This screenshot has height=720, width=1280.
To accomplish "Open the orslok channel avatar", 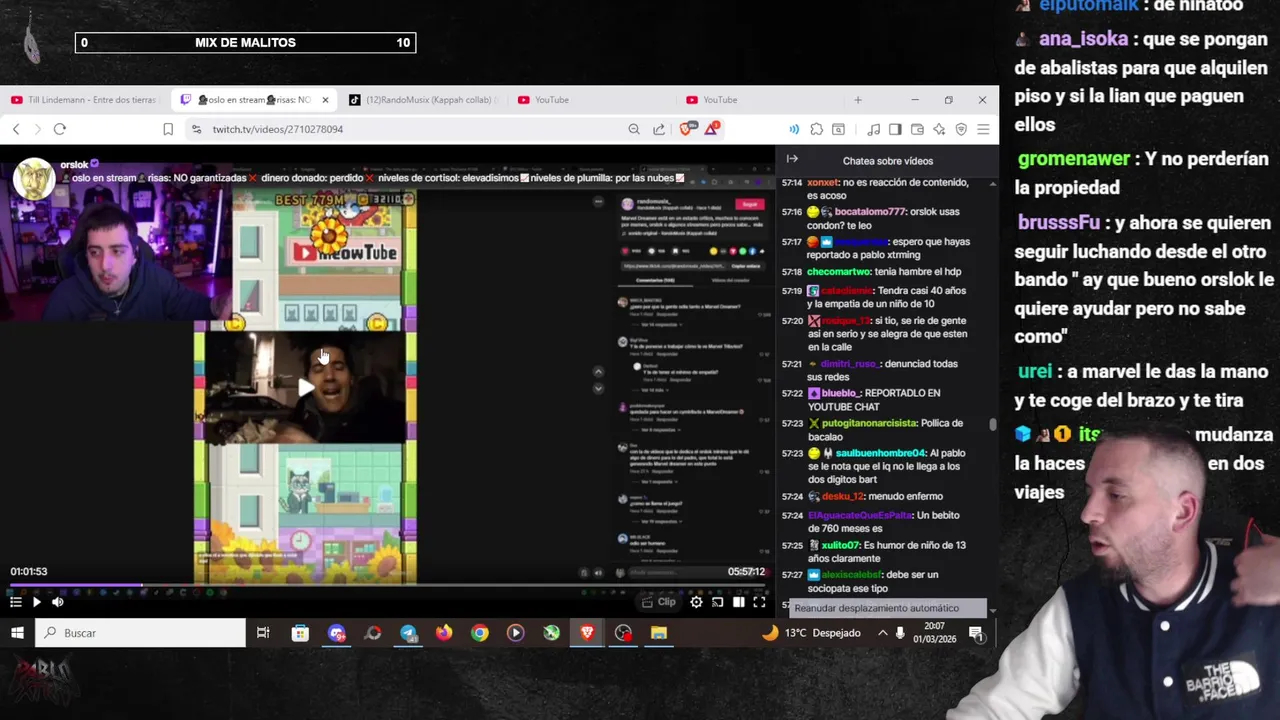I will click(x=33, y=179).
